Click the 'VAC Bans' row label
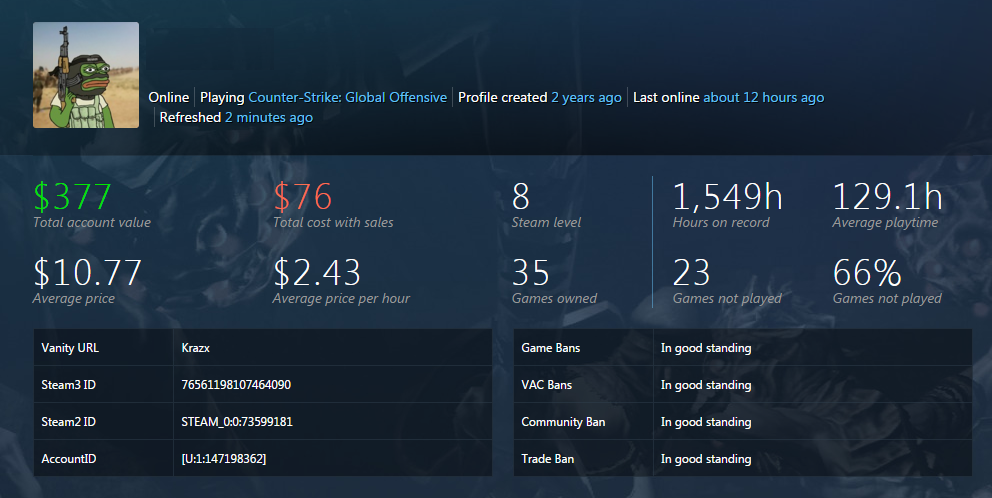992x498 pixels. pyautogui.click(x=547, y=385)
